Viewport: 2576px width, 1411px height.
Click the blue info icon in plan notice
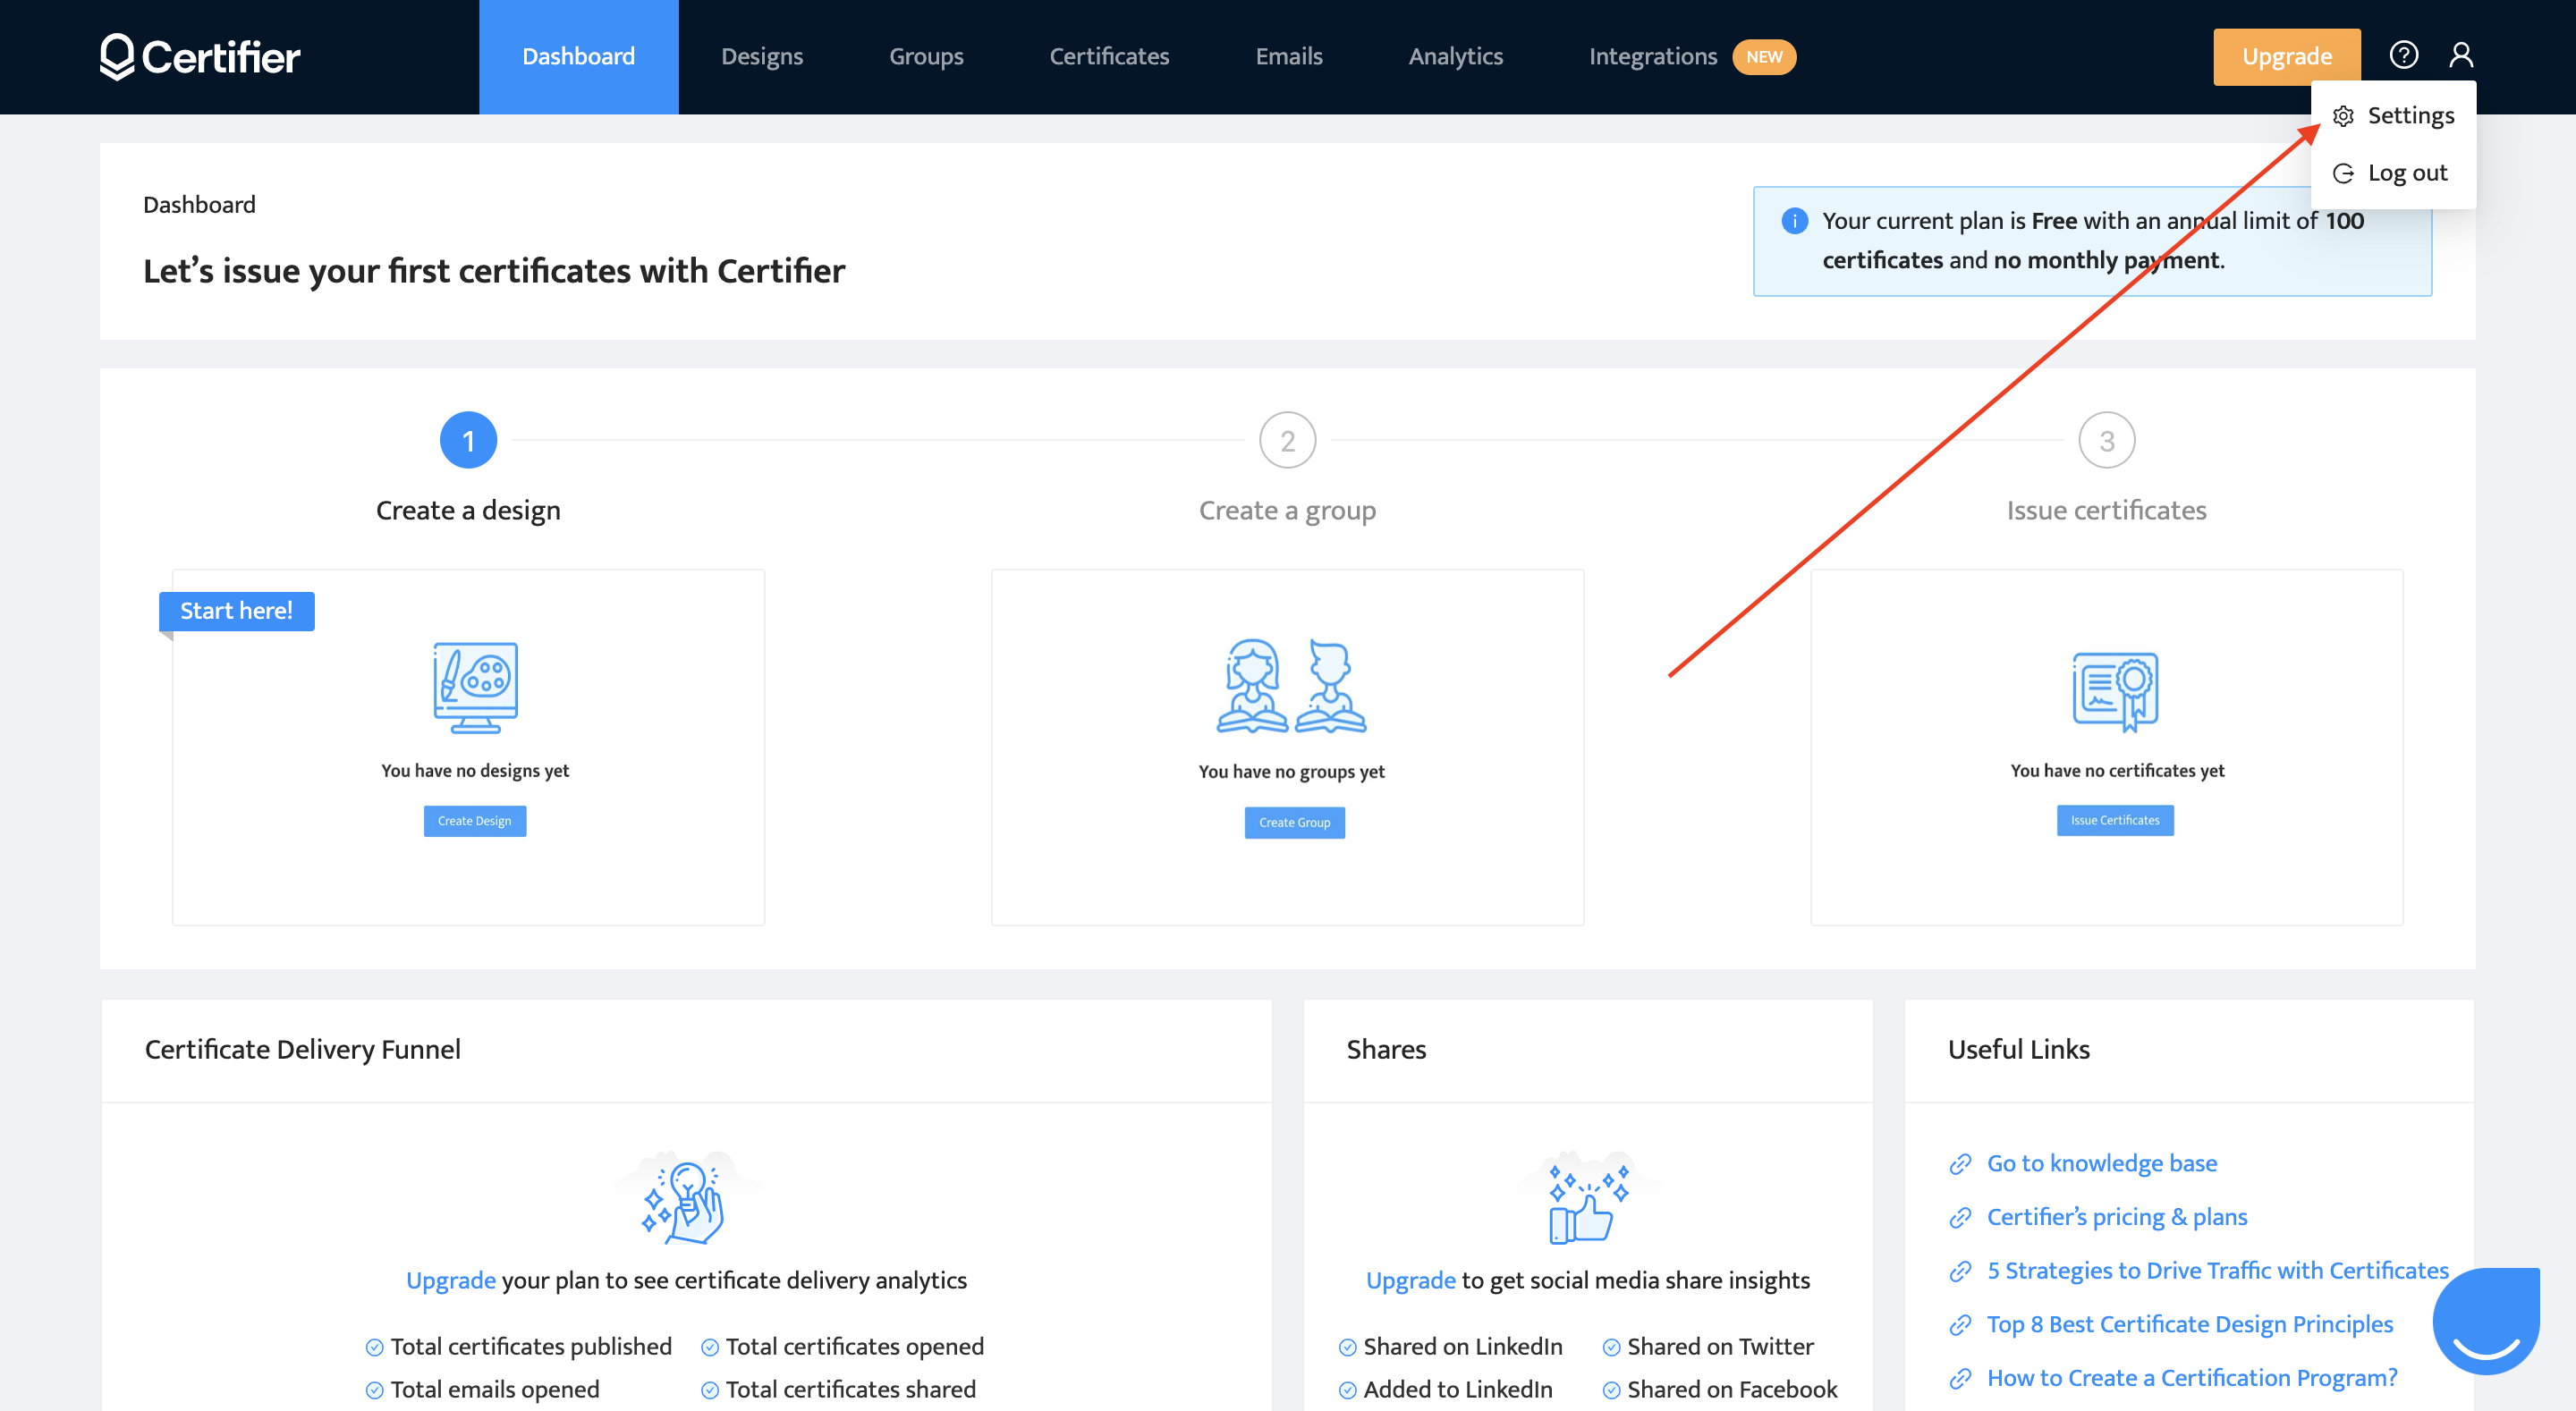point(1794,221)
